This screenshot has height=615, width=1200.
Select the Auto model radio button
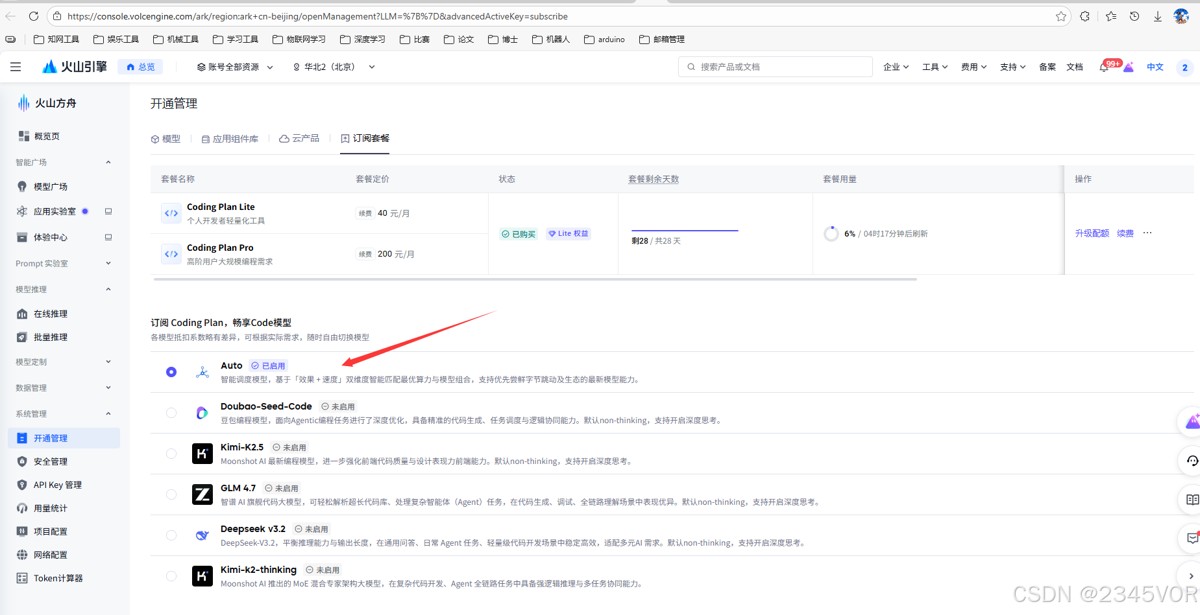tap(172, 372)
